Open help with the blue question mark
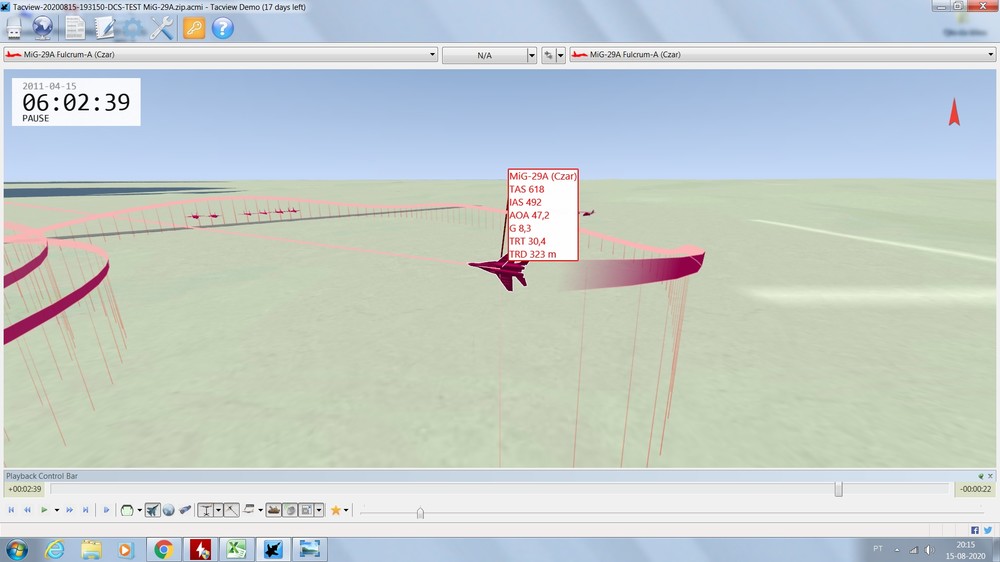The image size is (1000, 562). point(223,28)
